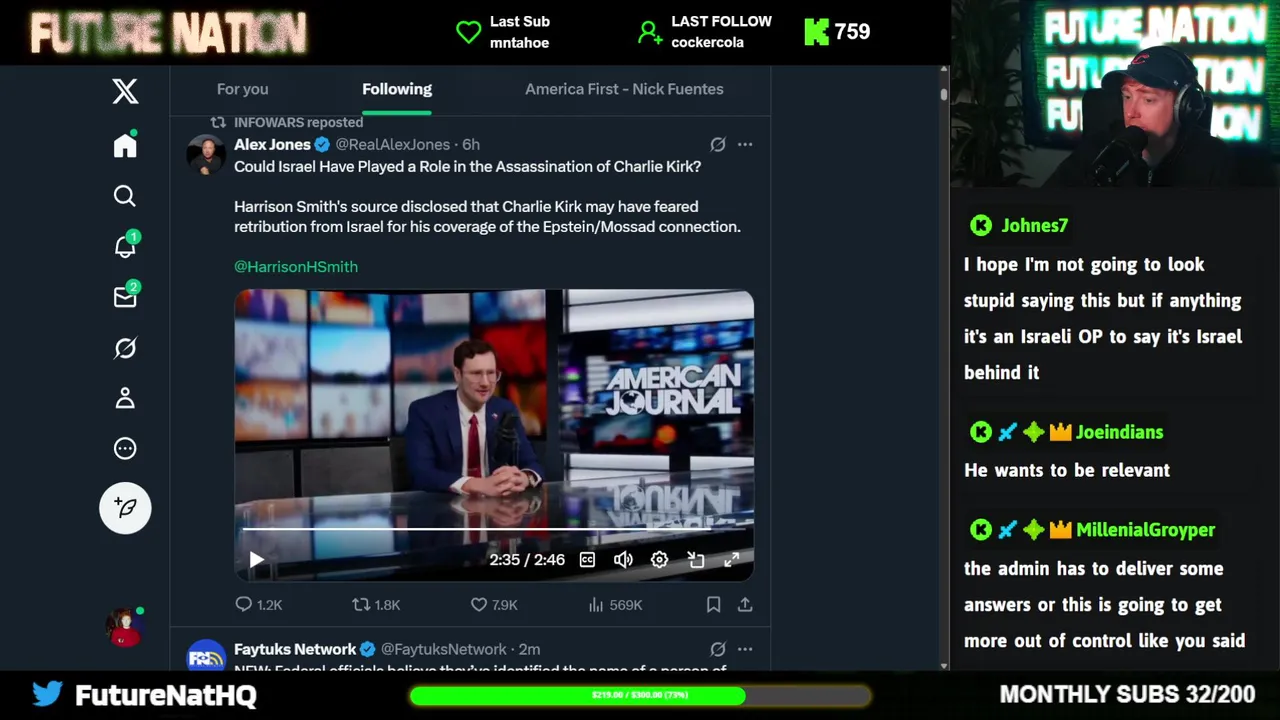Open the More circle icon in sidebar
The image size is (1280, 720).
click(x=125, y=449)
